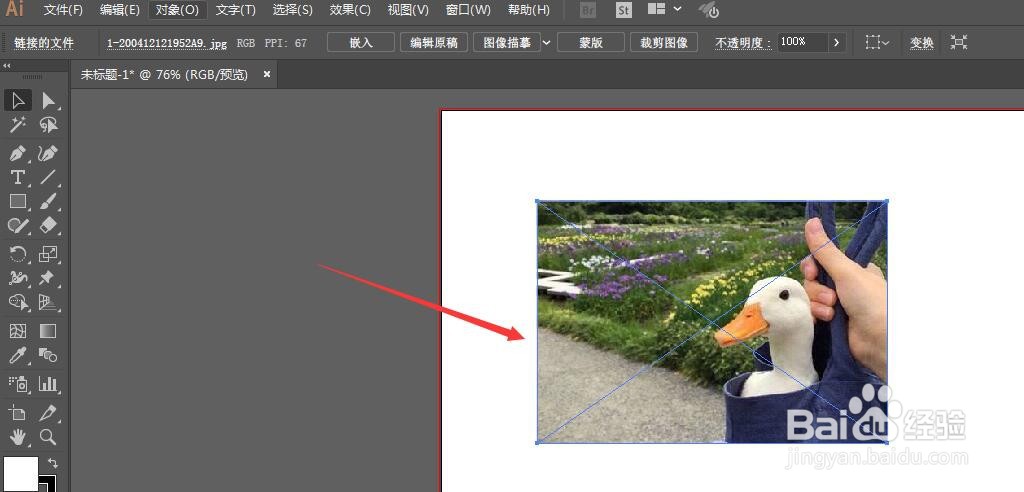Image resolution: width=1024 pixels, height=492 pixels.
Task: Open the 窗口(W) menu
Action: 468,10
